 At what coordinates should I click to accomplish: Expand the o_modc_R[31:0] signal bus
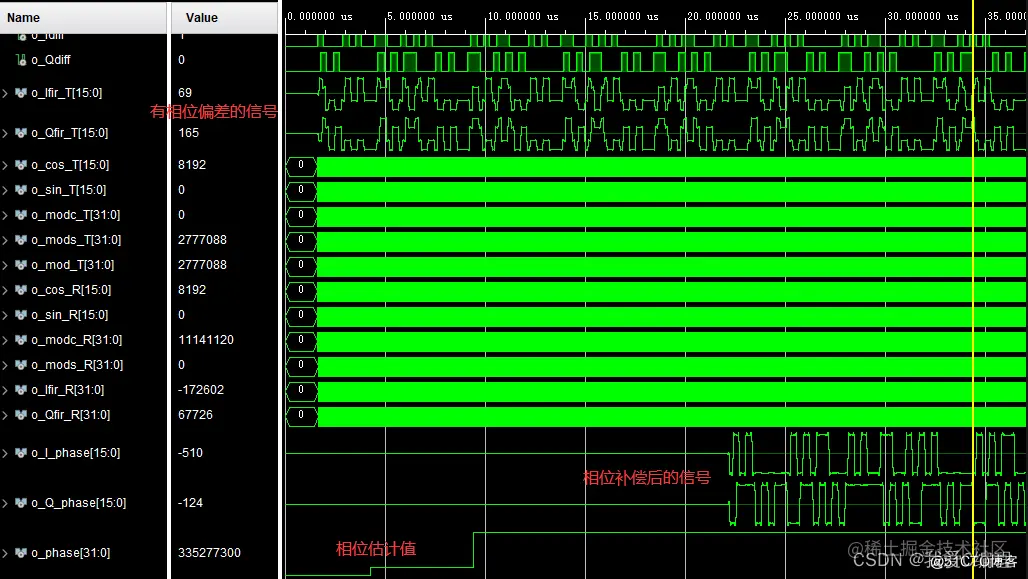click(x=5, y=340)
